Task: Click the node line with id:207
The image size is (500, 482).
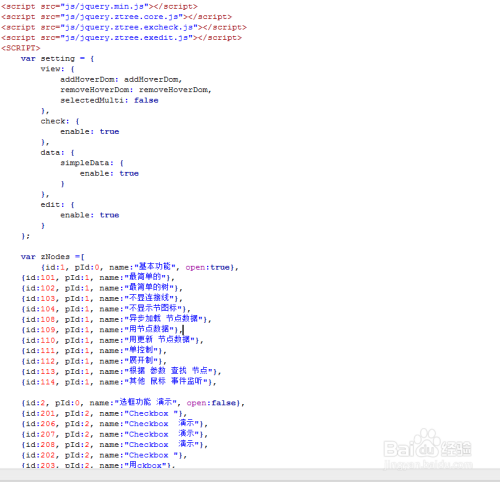Action: (114, 434)
